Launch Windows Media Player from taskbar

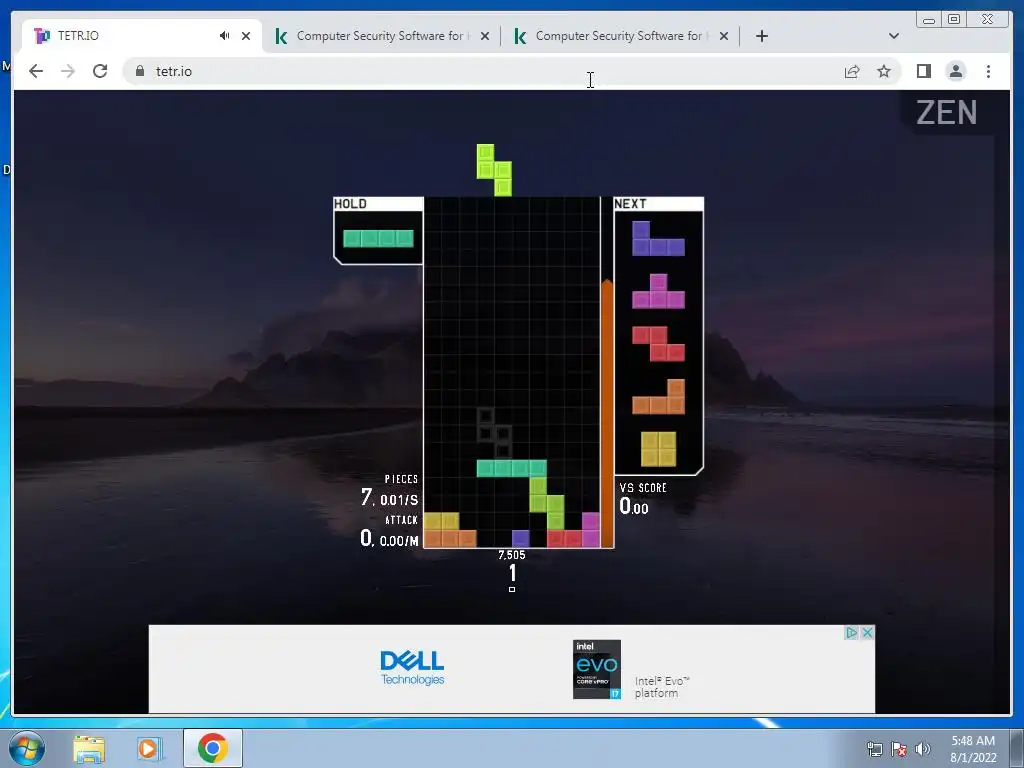coord(149,749)
